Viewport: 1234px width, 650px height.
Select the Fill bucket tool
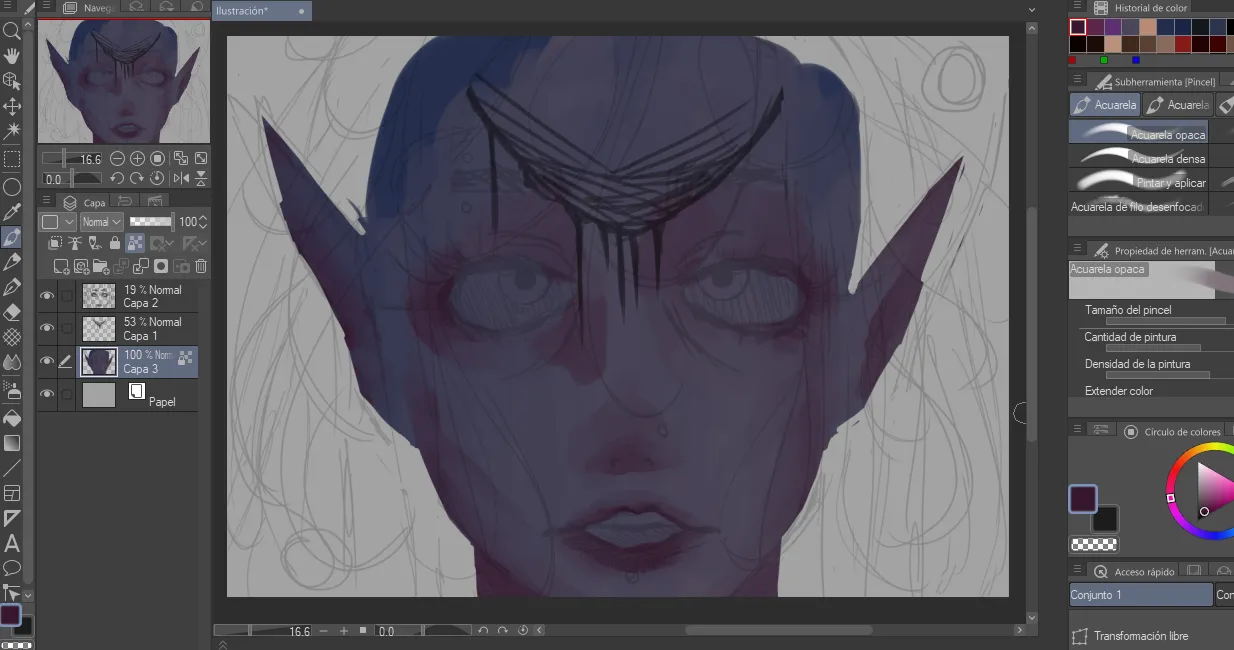(x=12, y=418)
